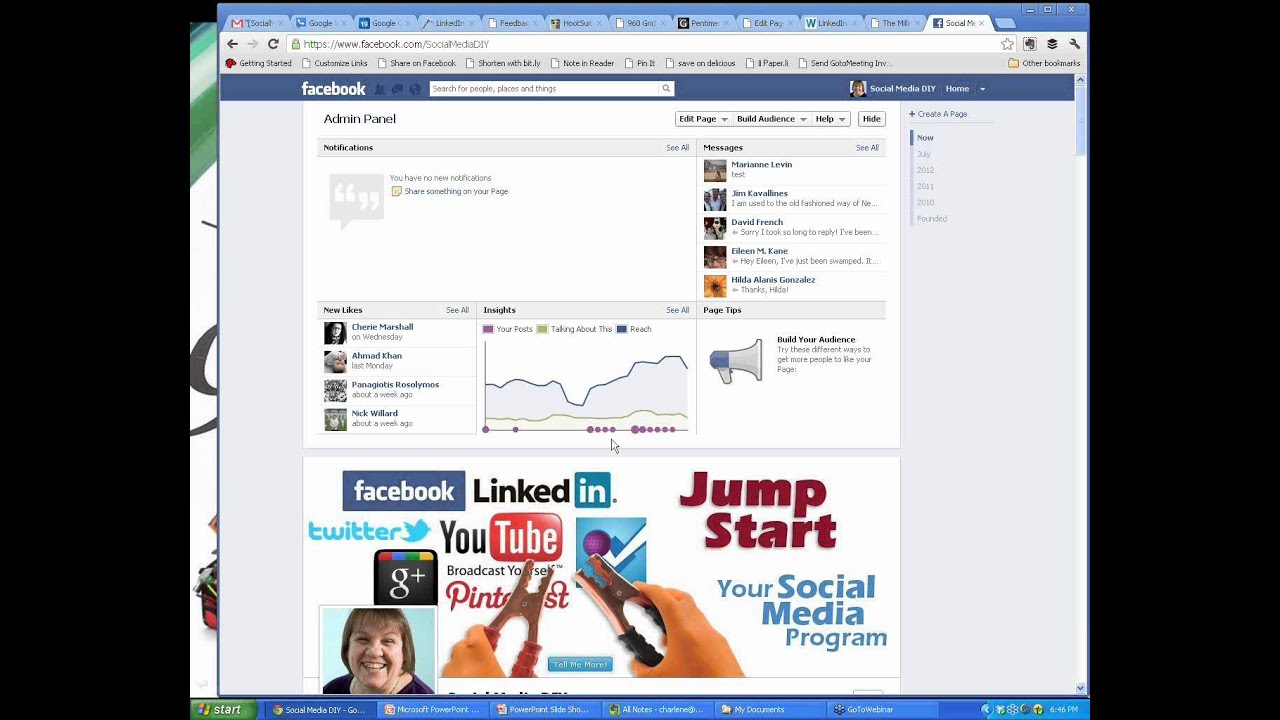The width and height of the screenshot is (1280, 720).
Task: Hide the Admin Panel
Action: click(x=871, y=119)
